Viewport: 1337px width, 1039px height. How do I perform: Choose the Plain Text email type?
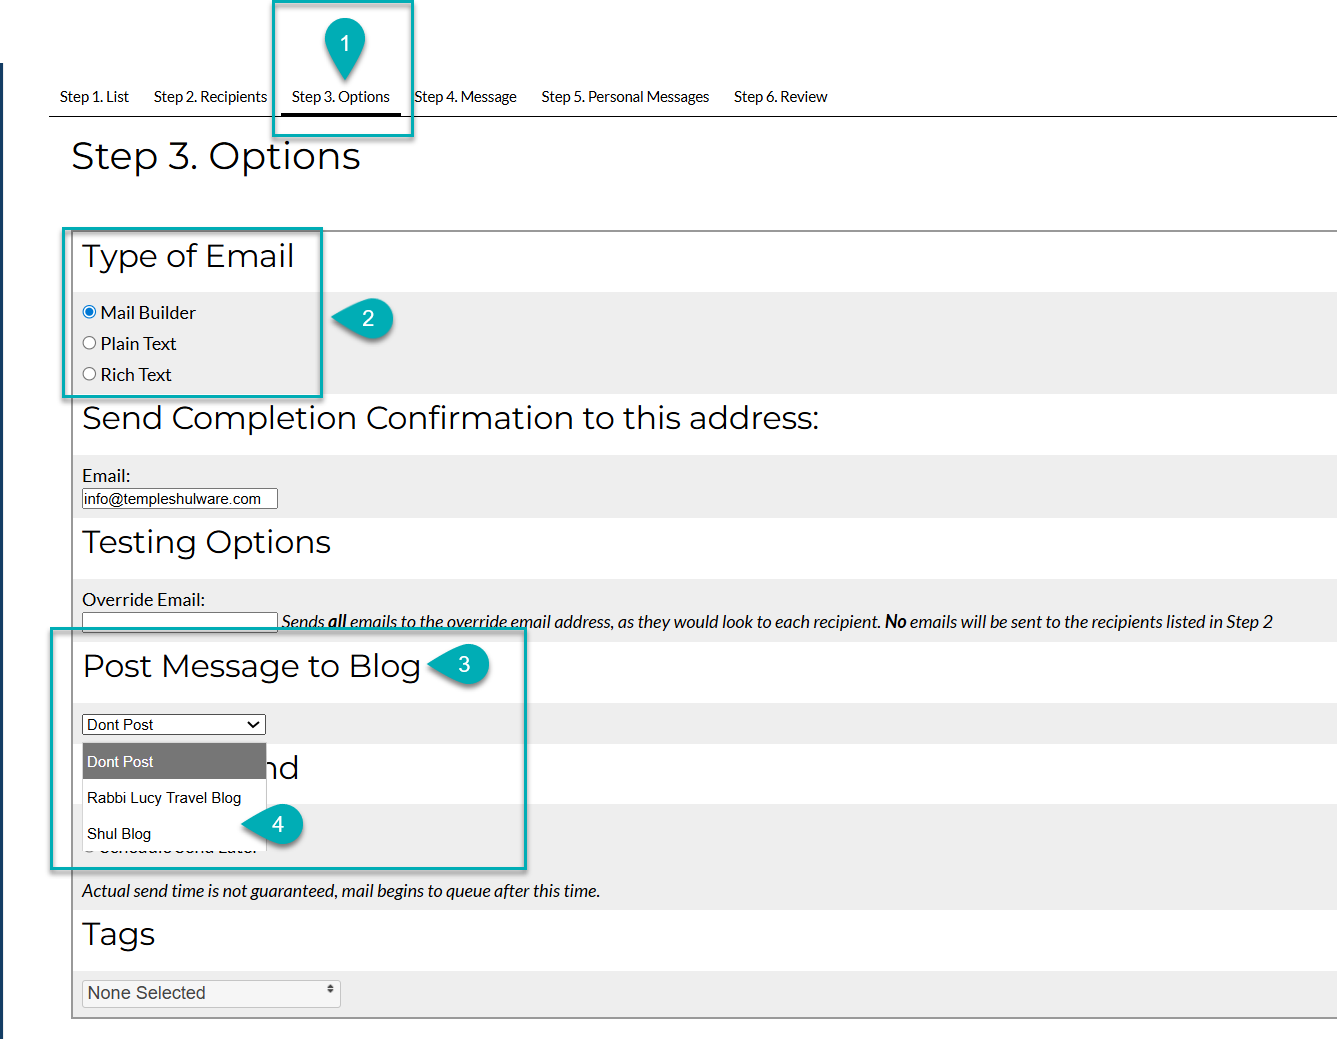click(x=90, y=343)
